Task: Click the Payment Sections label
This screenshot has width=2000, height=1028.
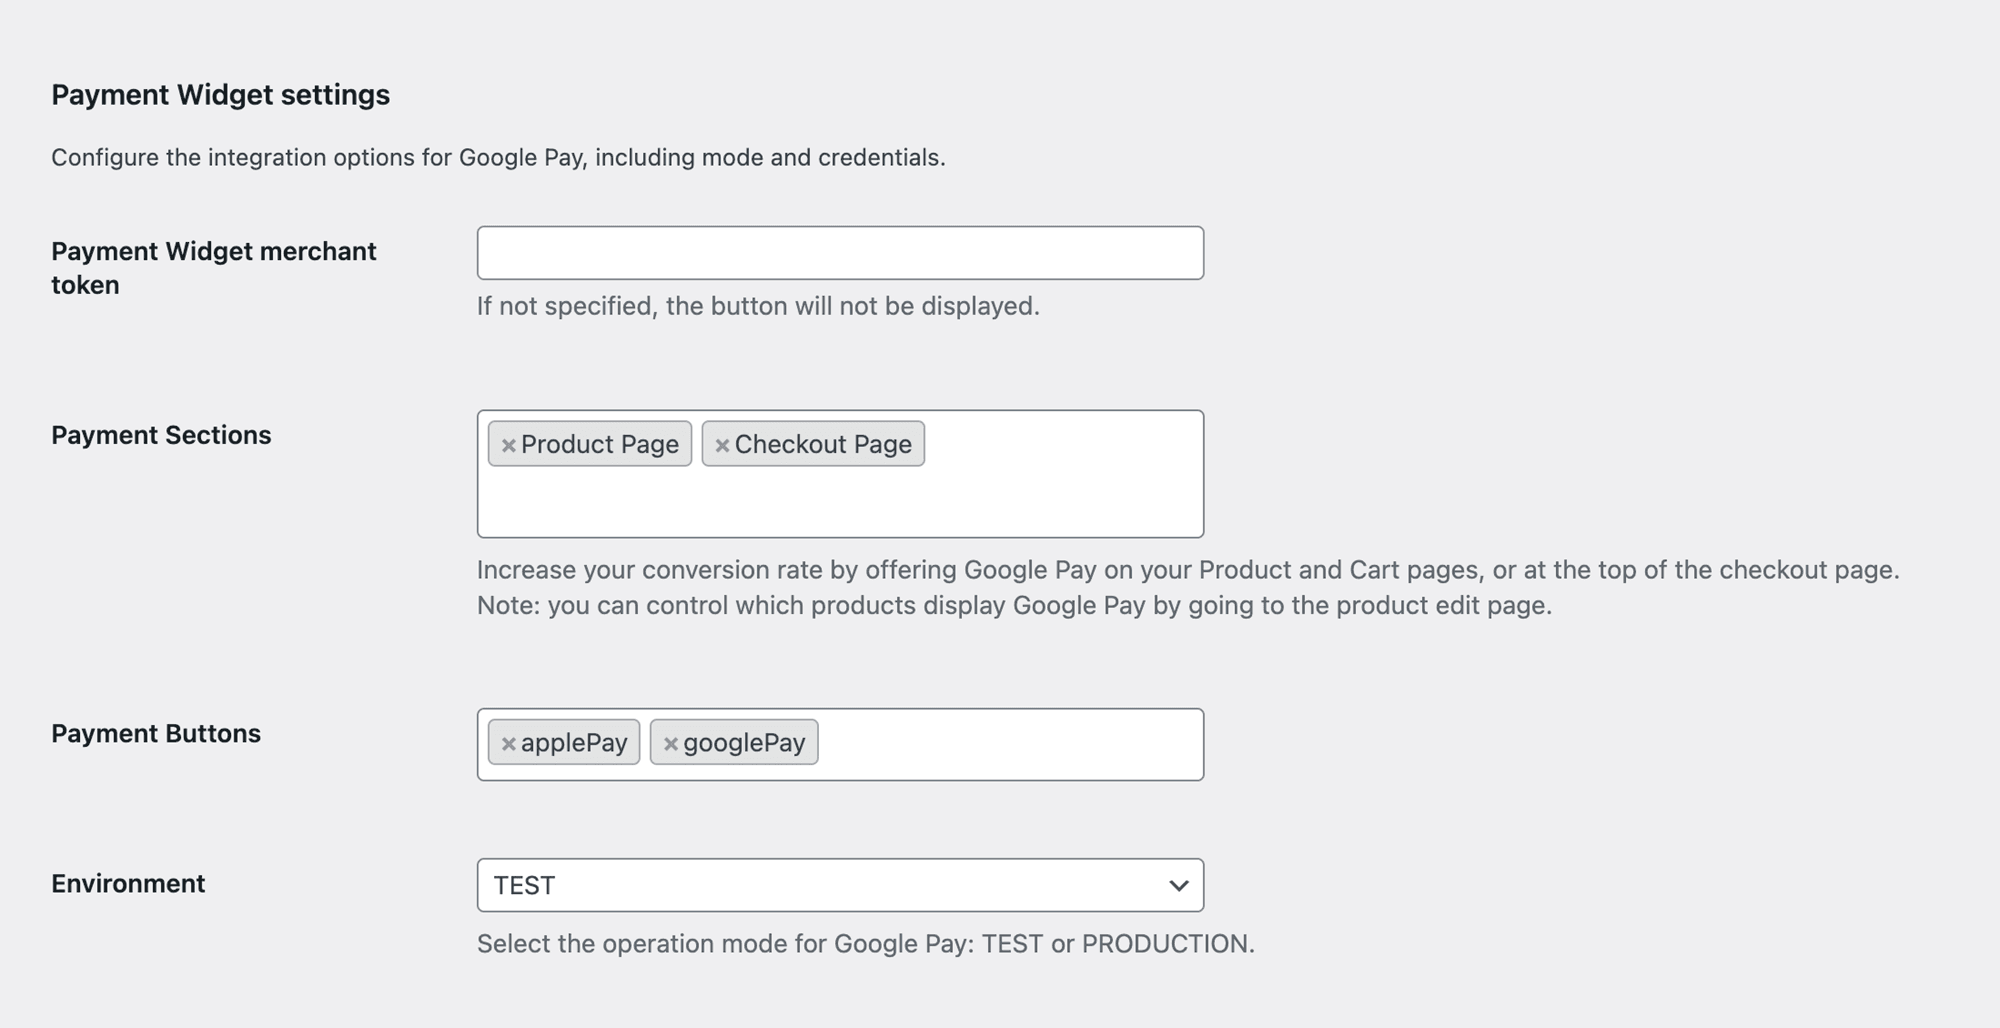Action: coord(161,435)
